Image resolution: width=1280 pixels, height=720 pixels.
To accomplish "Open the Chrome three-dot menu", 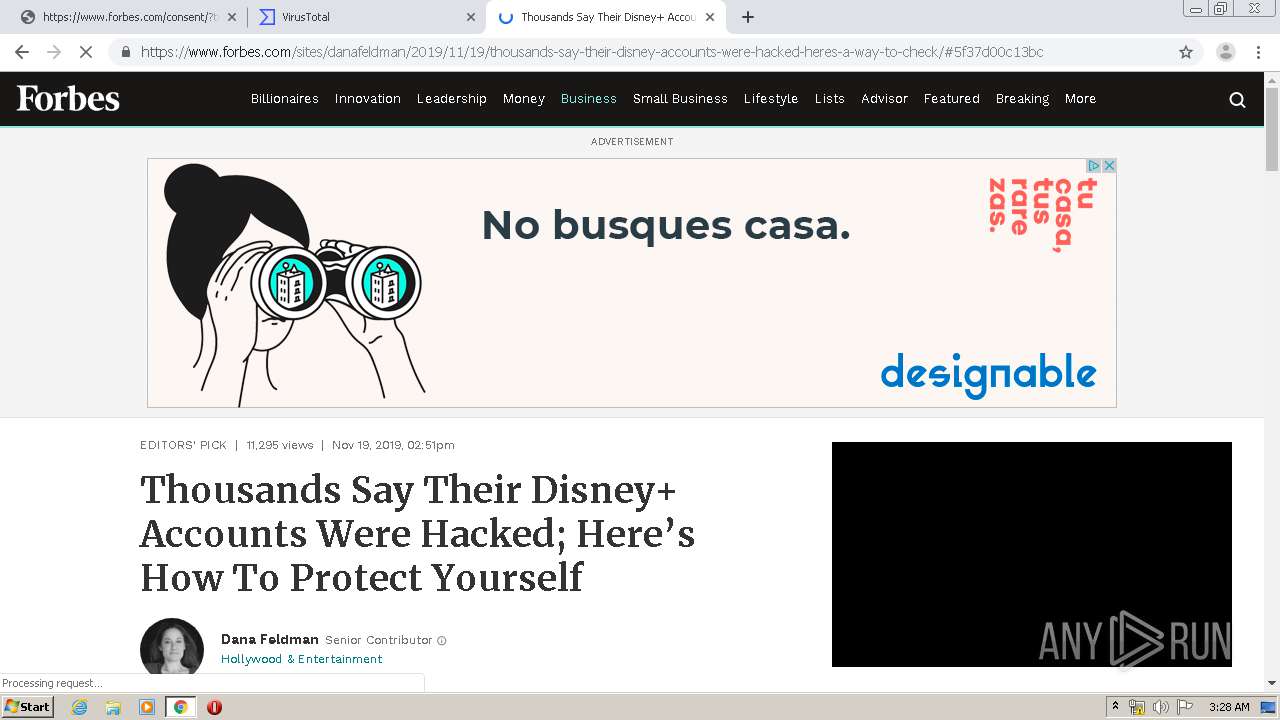I will 1258,52.
